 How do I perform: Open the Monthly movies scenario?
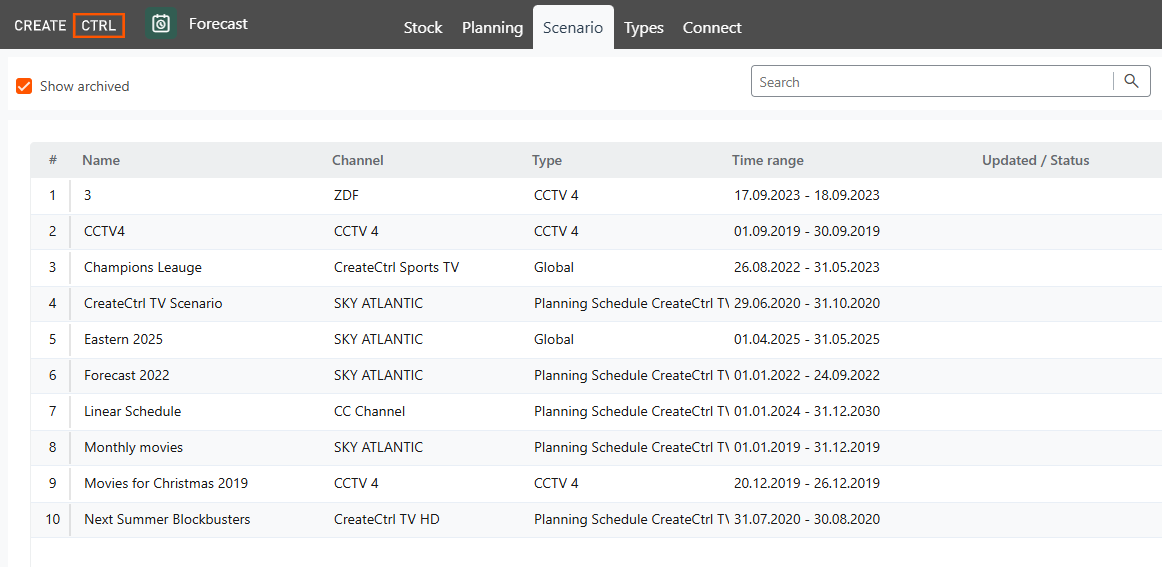[x=133, y=448]
